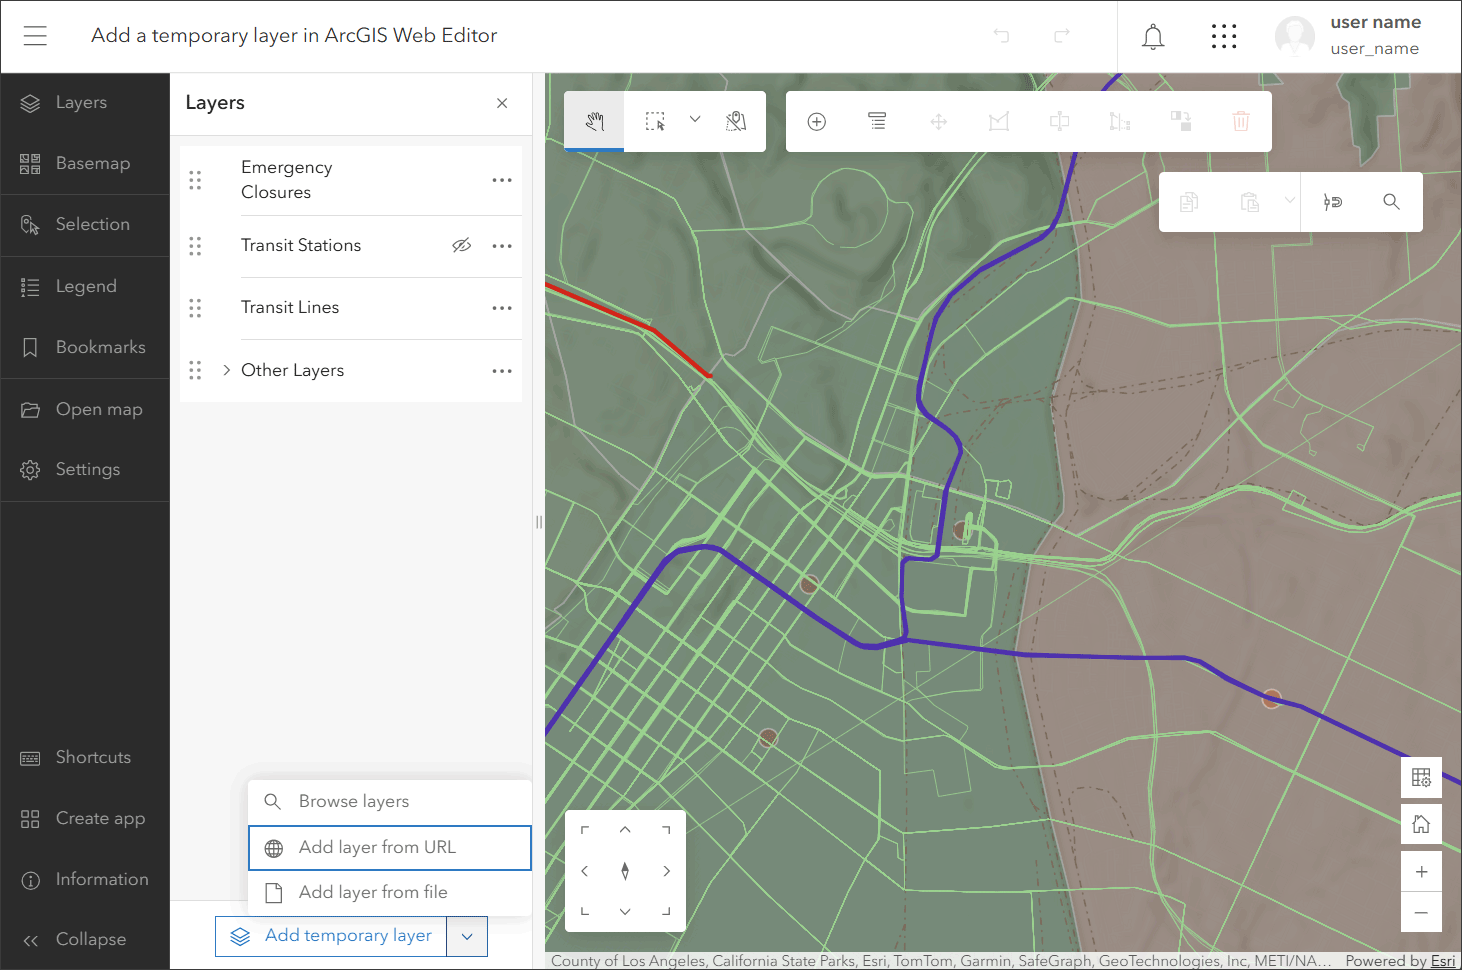The image size is (1462, 970).
Task: Pan the map east with right arrow
Action: tap(666, 871)
